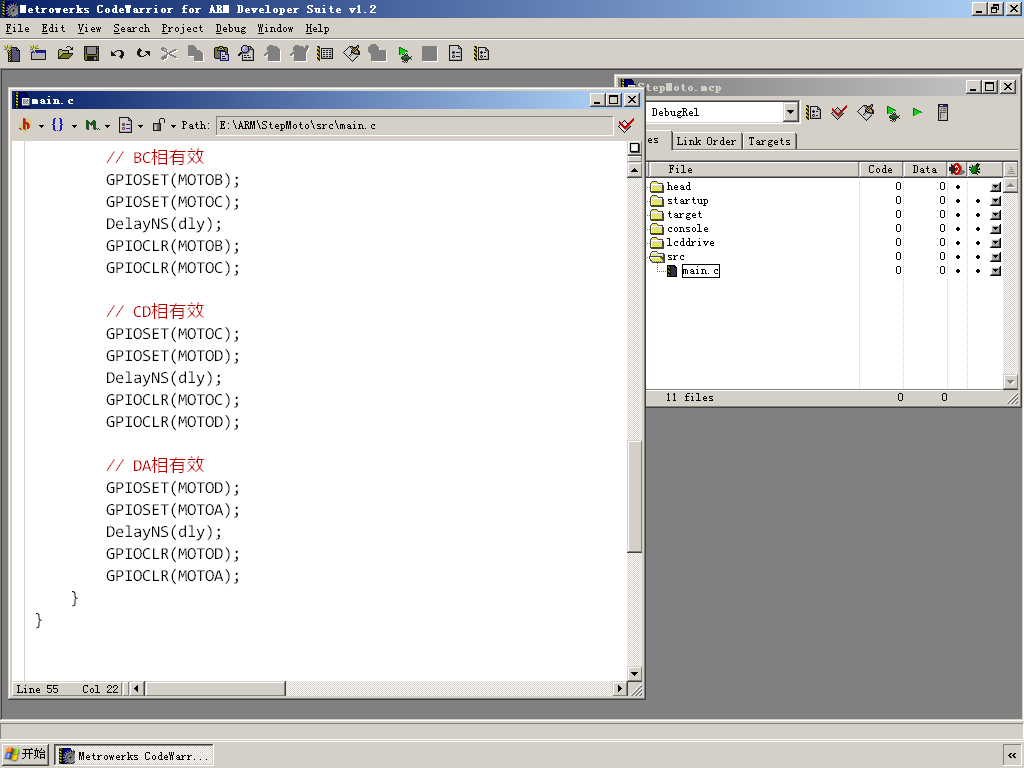Click the Make icon in StepMoto.mcp window
The height and width of the screenshot is (768, 1024).
coord(866,112)
